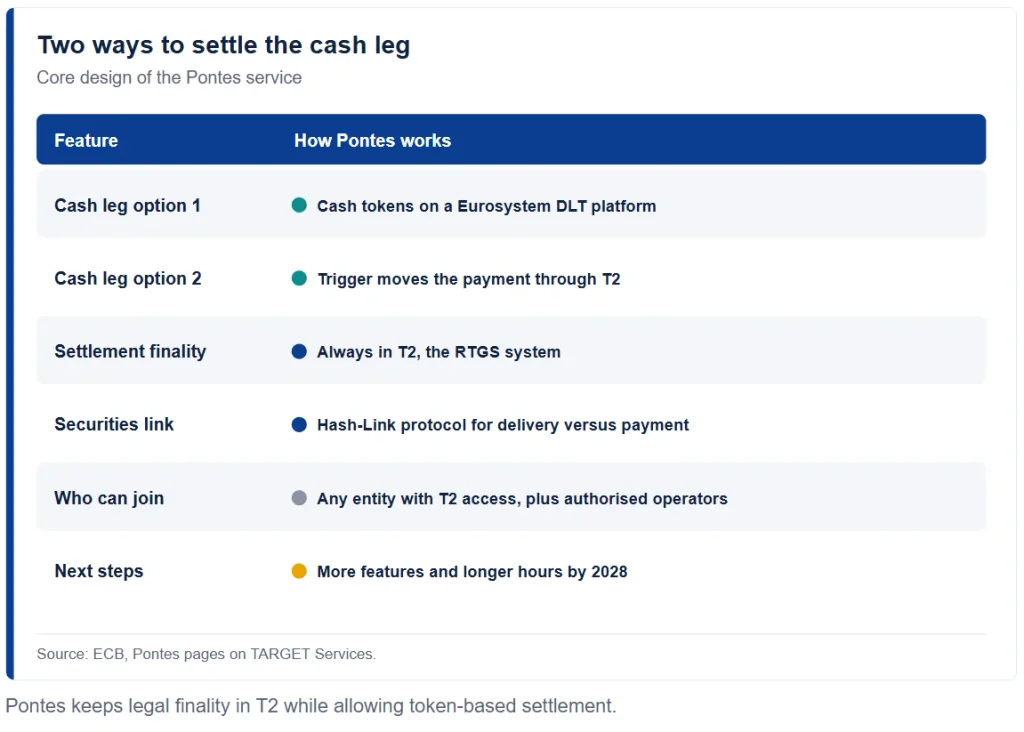Click the title Two ways to settle
This screenshot has width=1024, height=732.
pyautogui.click(x=223, y=46)
